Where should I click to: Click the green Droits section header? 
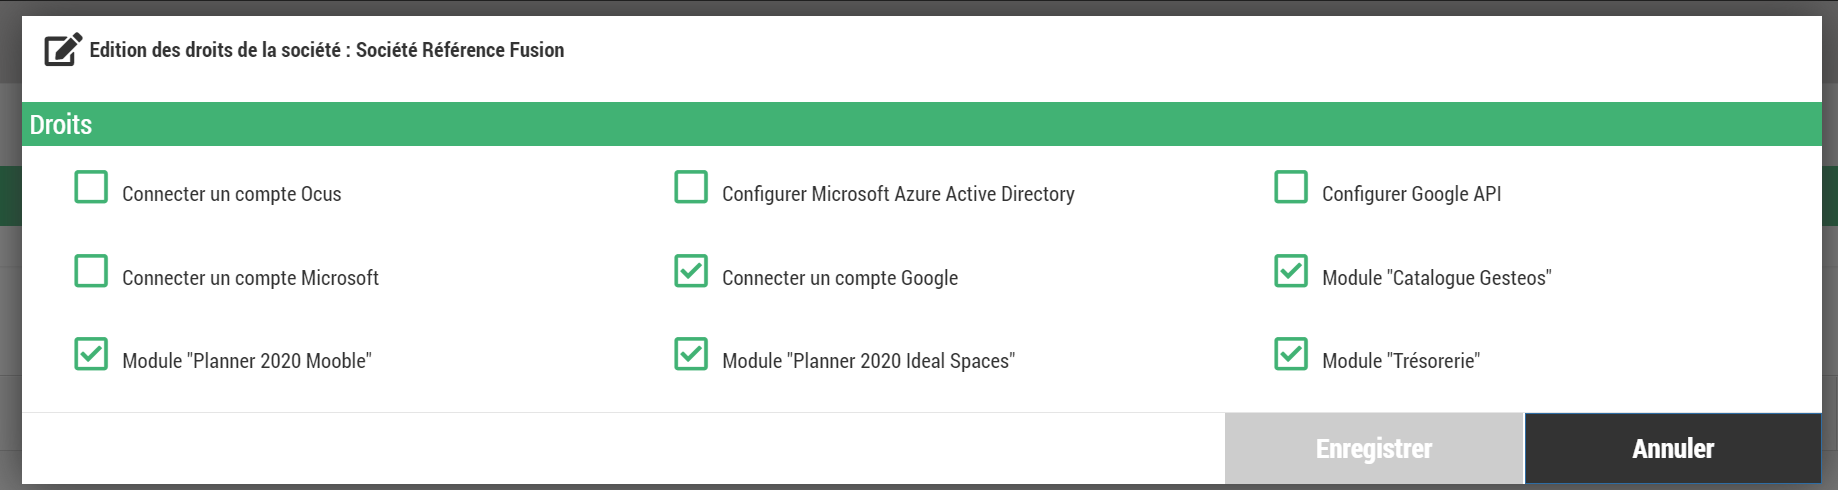[920, 124]
